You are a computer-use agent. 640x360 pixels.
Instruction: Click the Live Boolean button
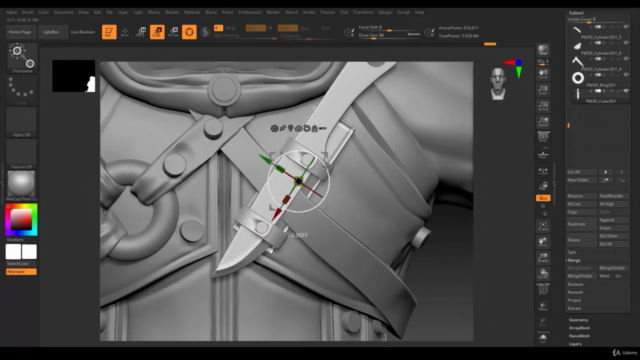pos(83,32)
